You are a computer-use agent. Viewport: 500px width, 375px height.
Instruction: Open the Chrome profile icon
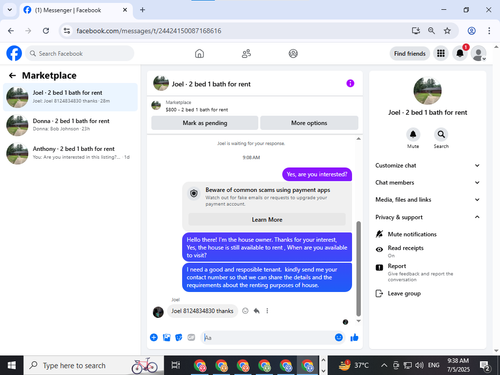tap(471, 31)
